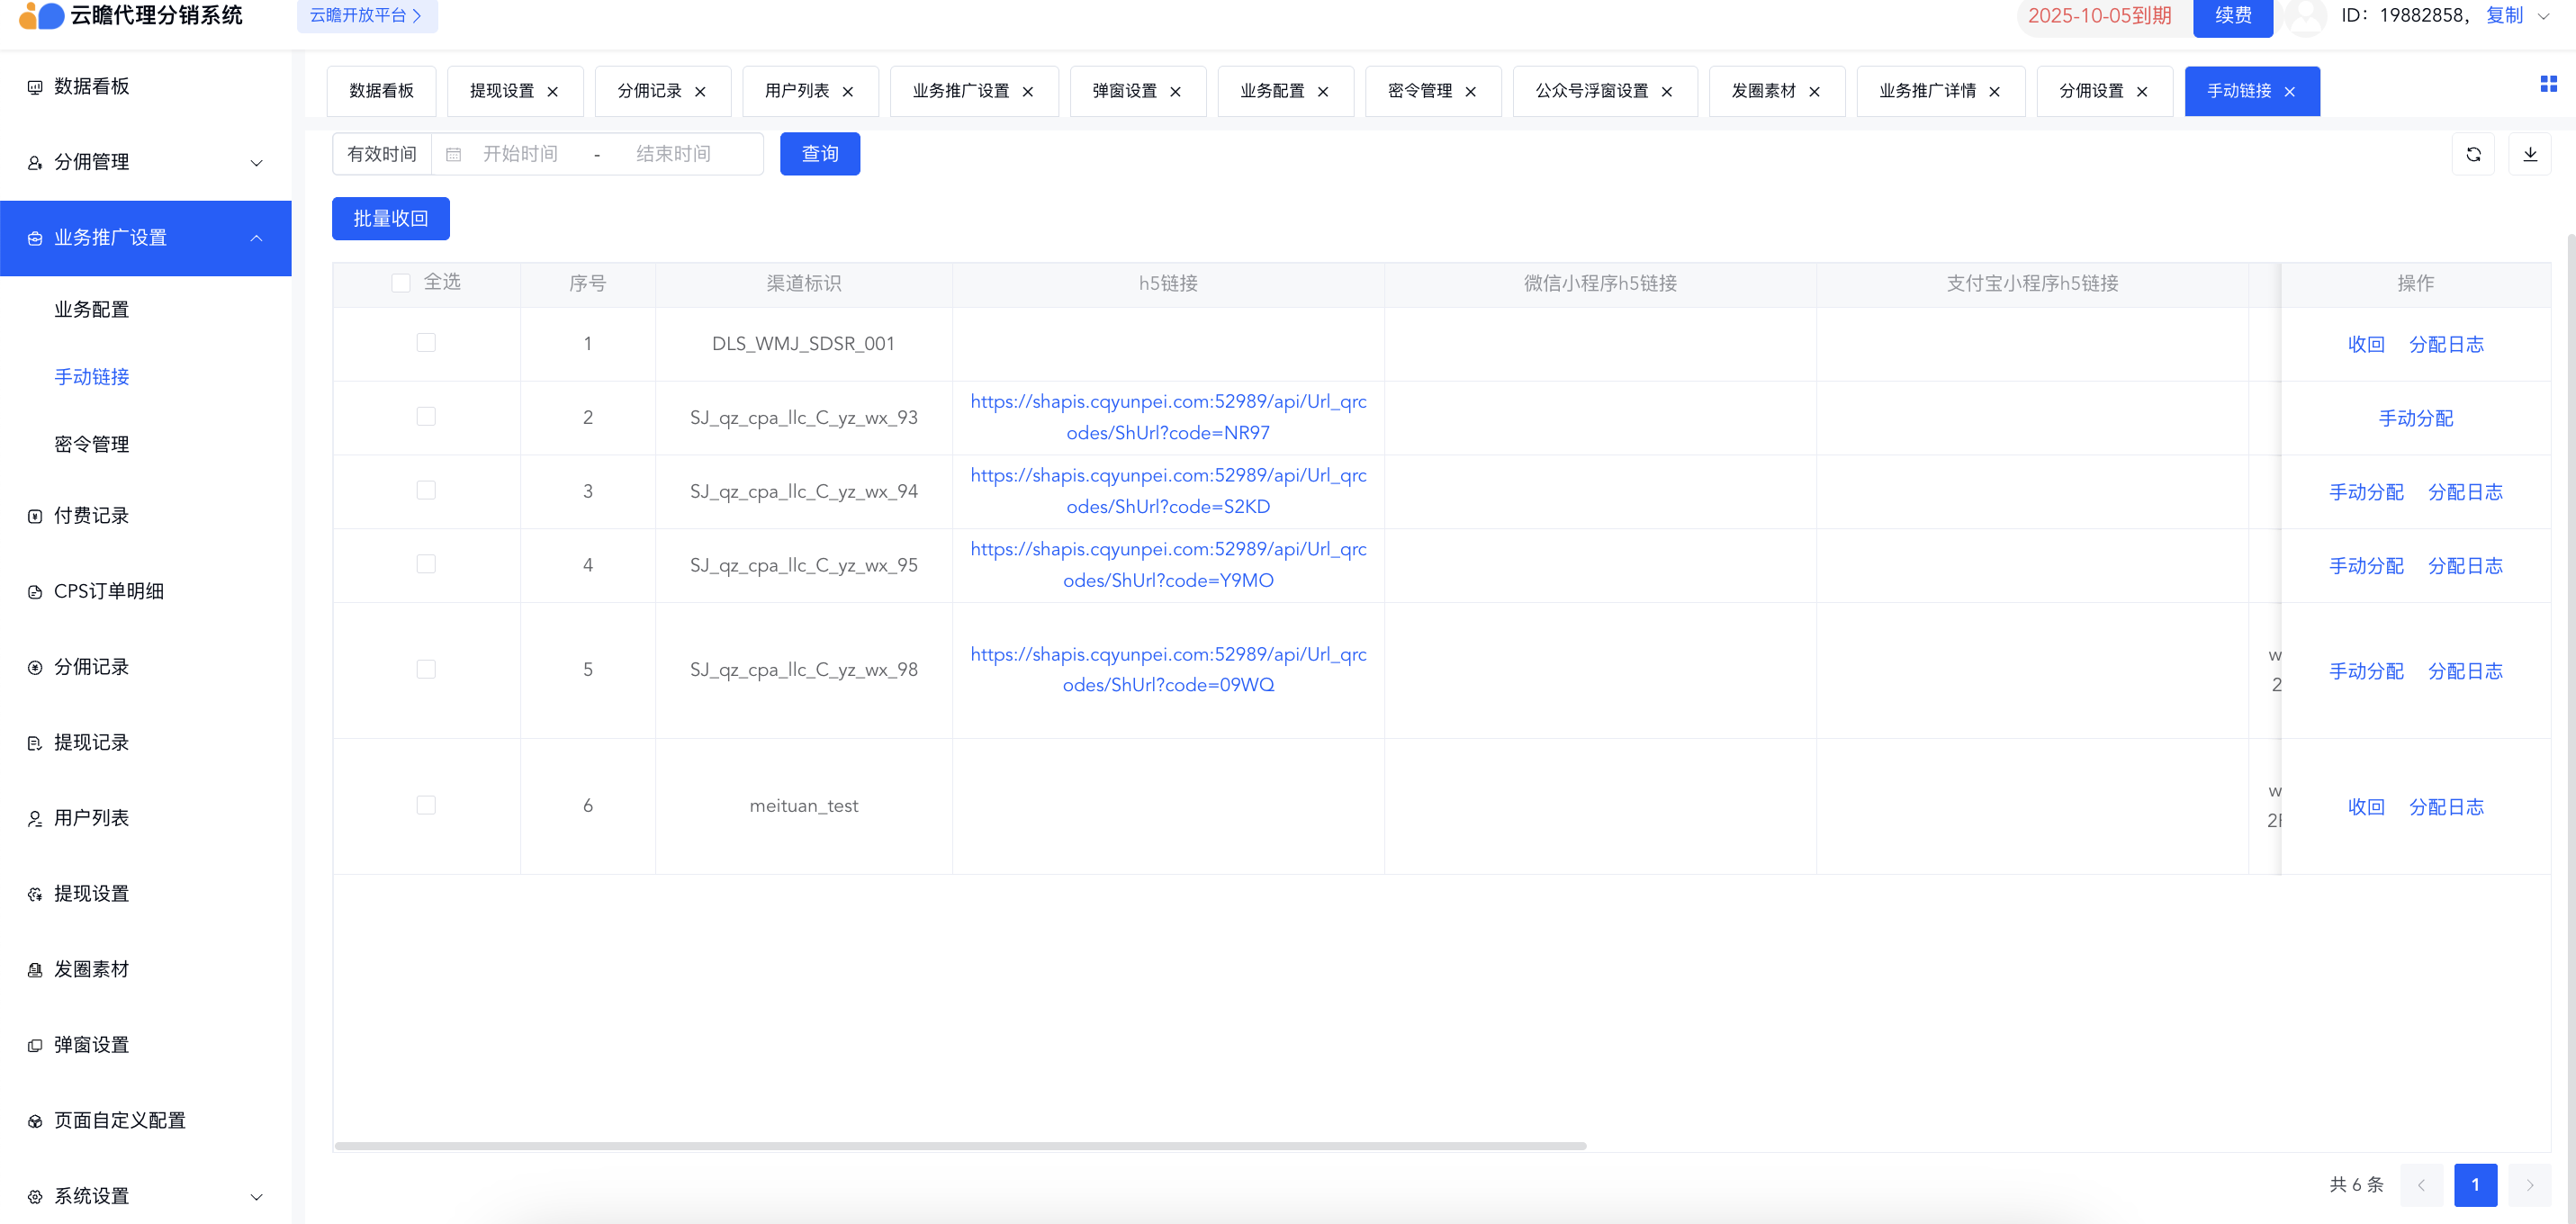Close the 手动链接 active tab

click(2290, 92)
